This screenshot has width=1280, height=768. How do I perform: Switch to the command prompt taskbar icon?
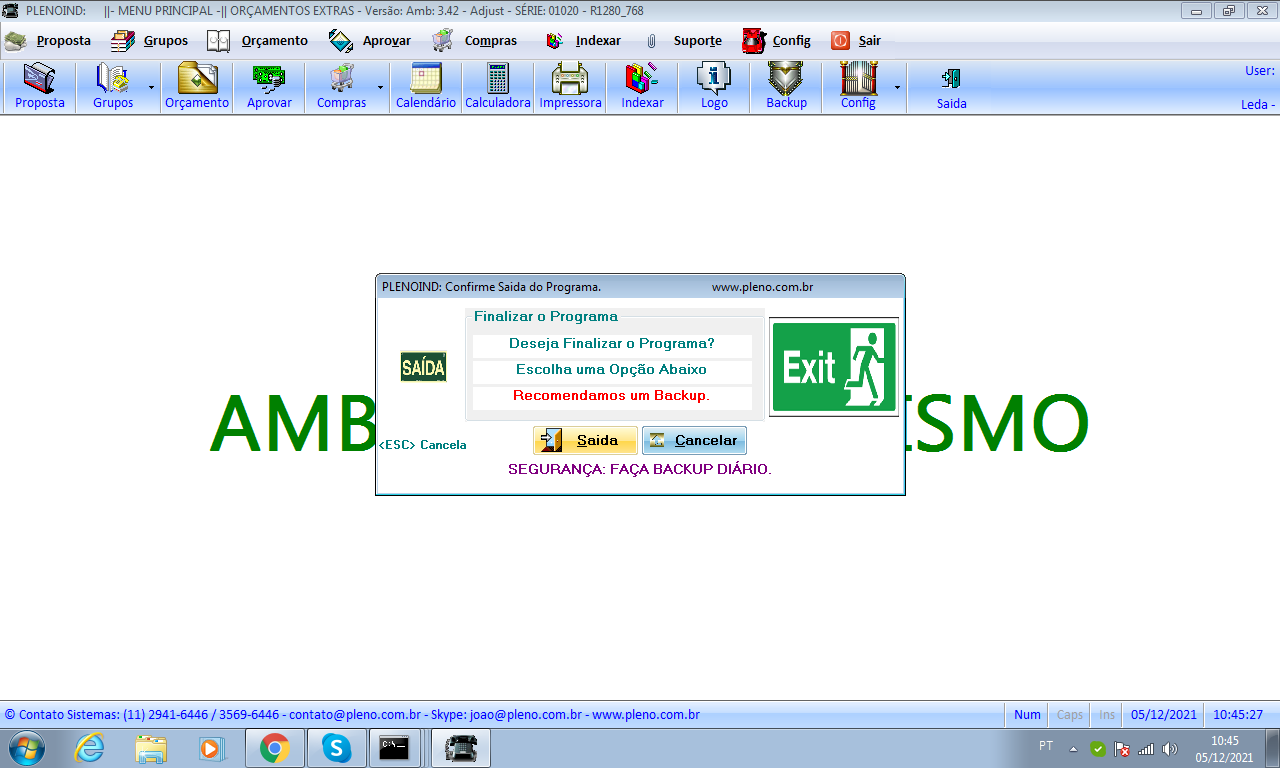(394, 748)
